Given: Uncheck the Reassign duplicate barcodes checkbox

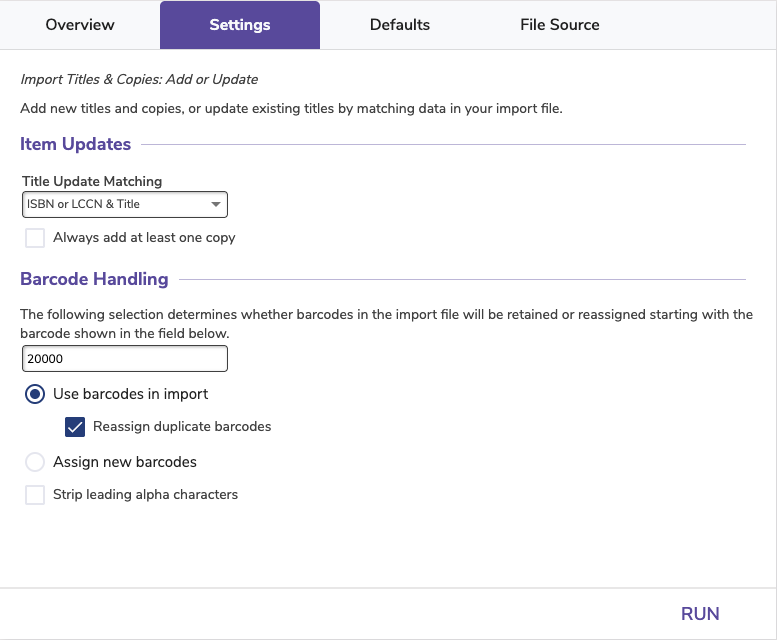Looking at the screenshot, I should point(75,427).
